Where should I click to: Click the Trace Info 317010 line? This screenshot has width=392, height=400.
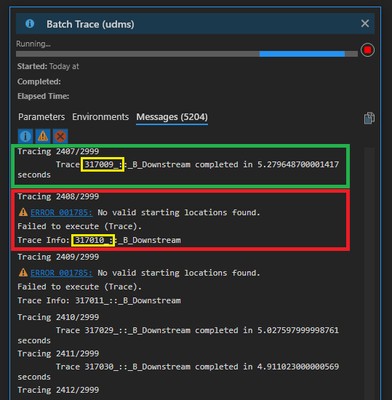99,240
